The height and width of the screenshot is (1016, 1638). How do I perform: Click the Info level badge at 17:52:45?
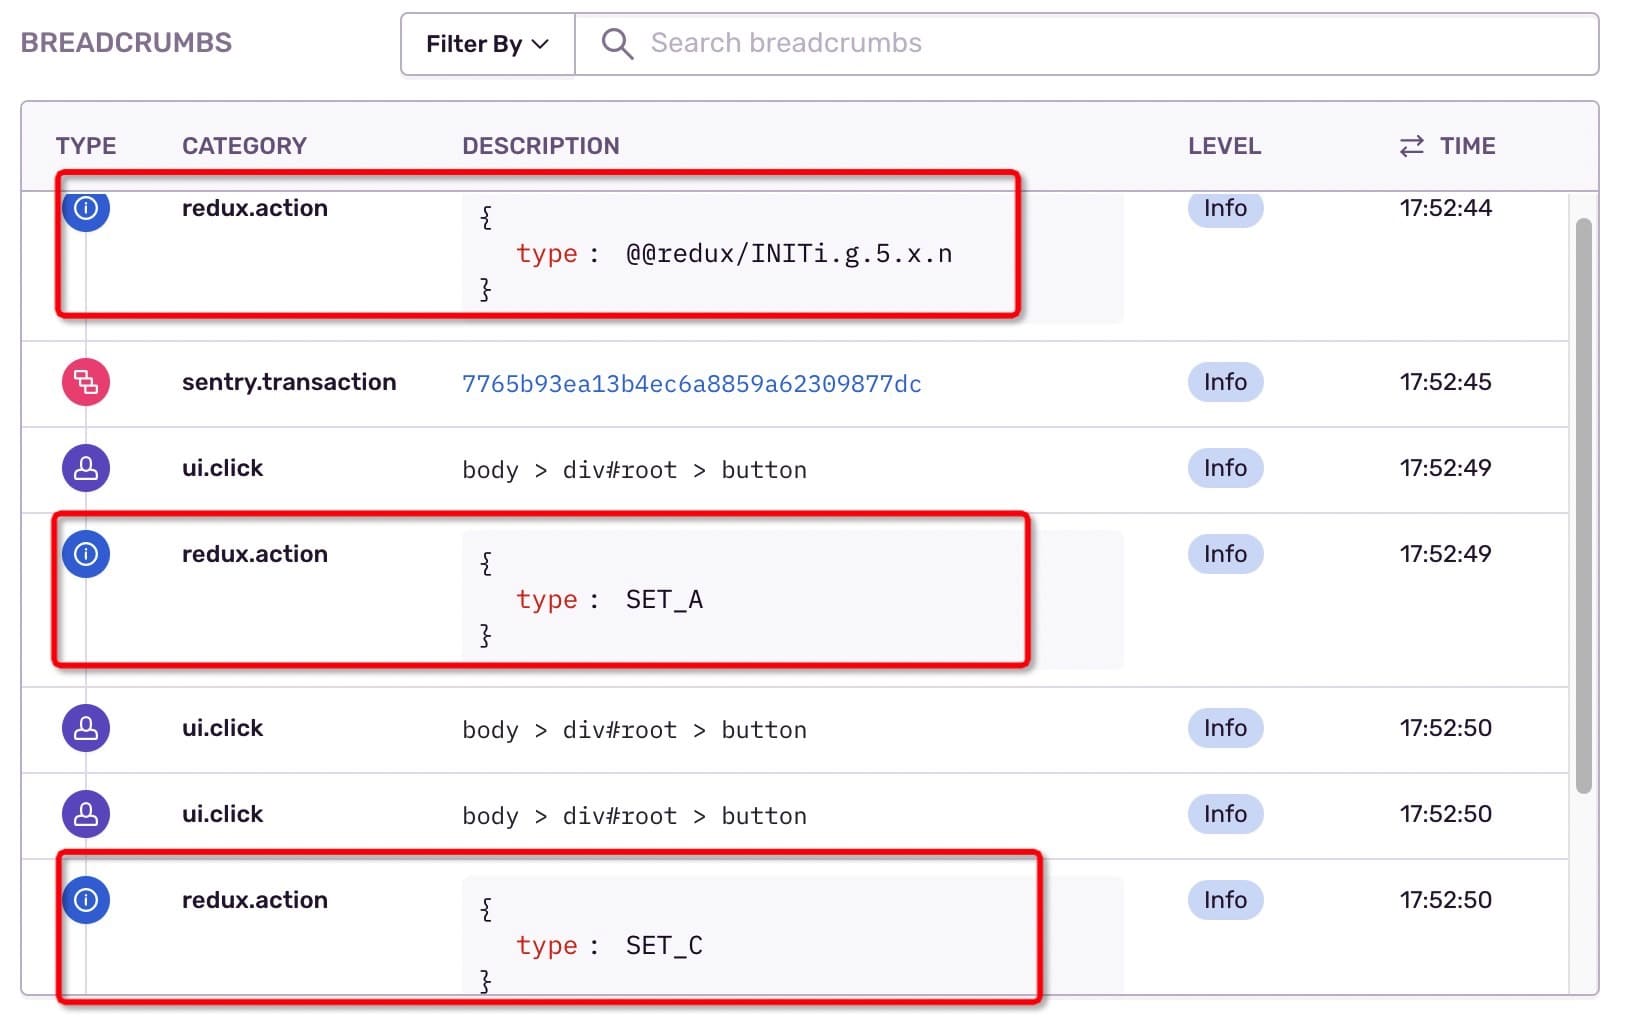pyautogui.click(x=1225, y=382)
